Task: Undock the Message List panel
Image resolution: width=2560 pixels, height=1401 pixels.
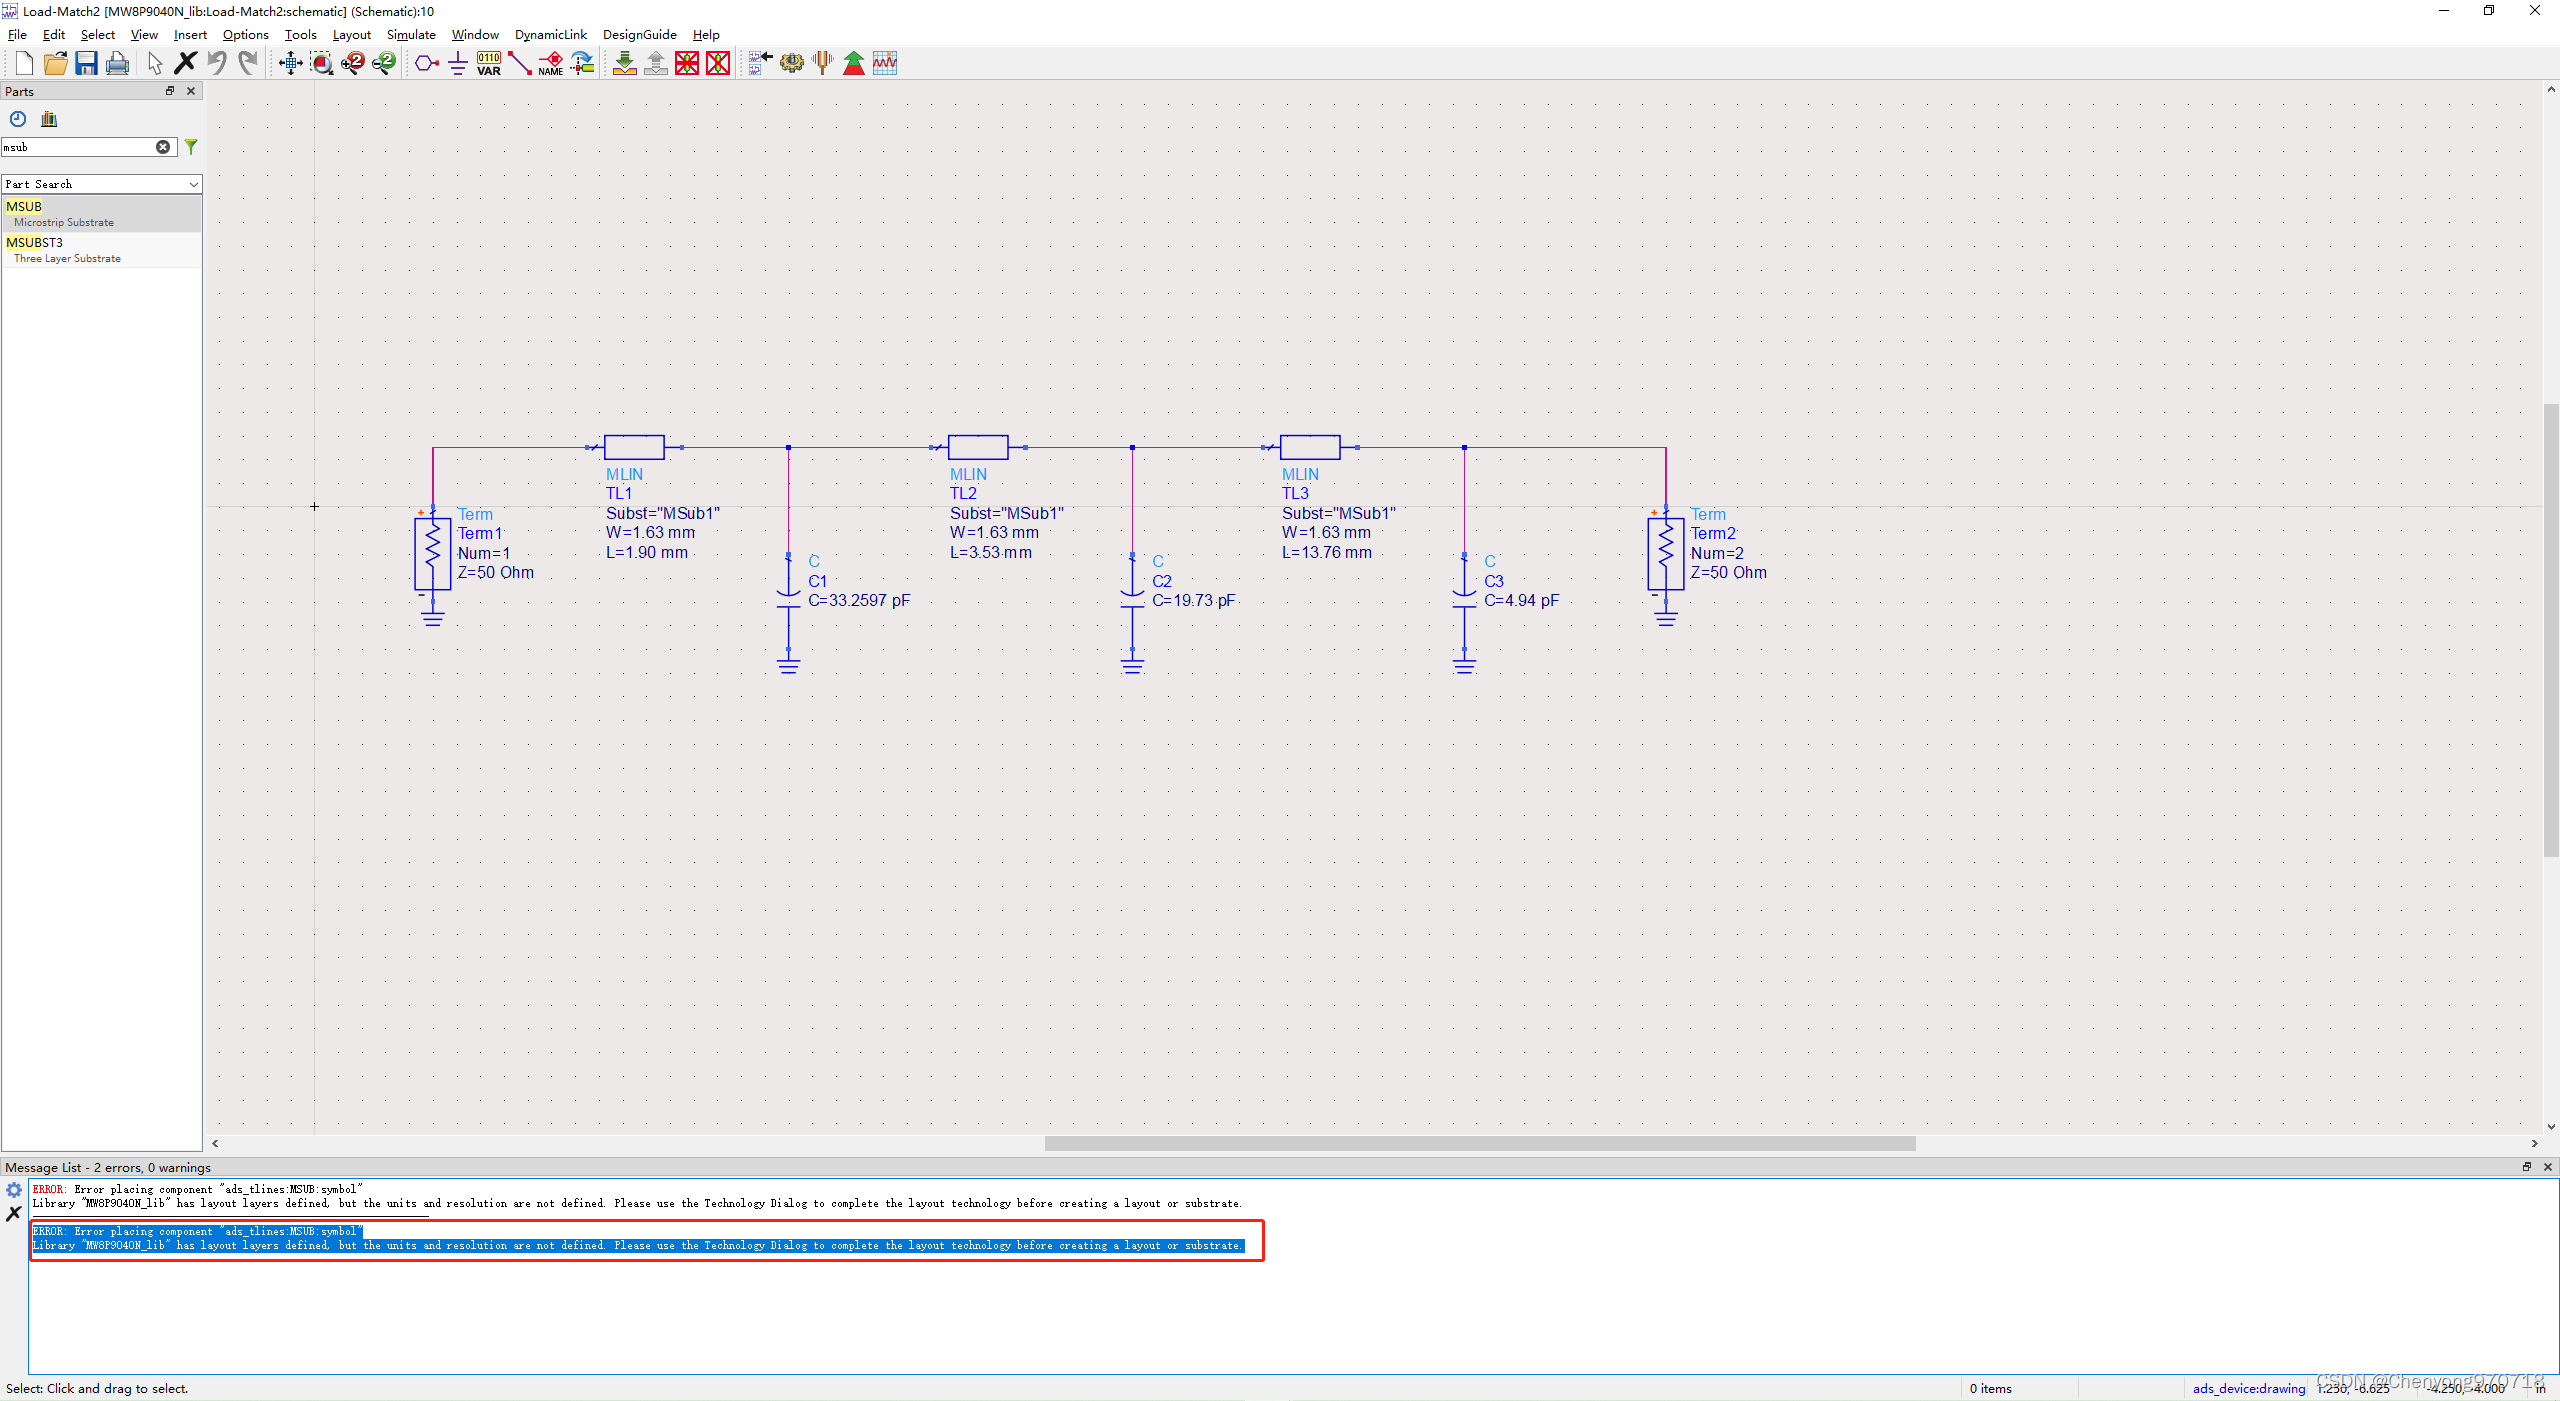Action: point(2526,1167)
